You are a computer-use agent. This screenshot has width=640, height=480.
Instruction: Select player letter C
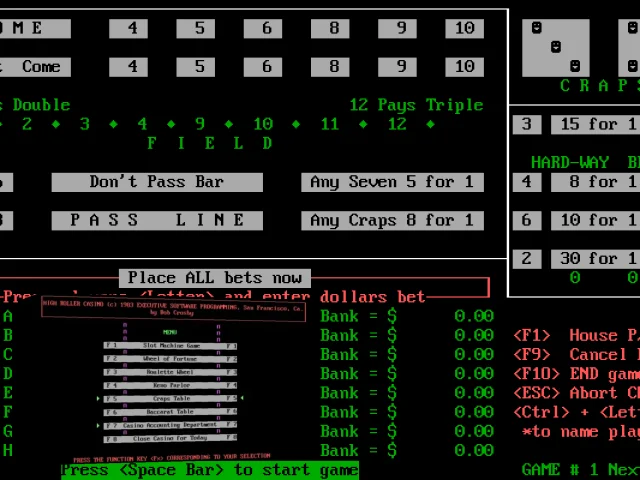8,354
